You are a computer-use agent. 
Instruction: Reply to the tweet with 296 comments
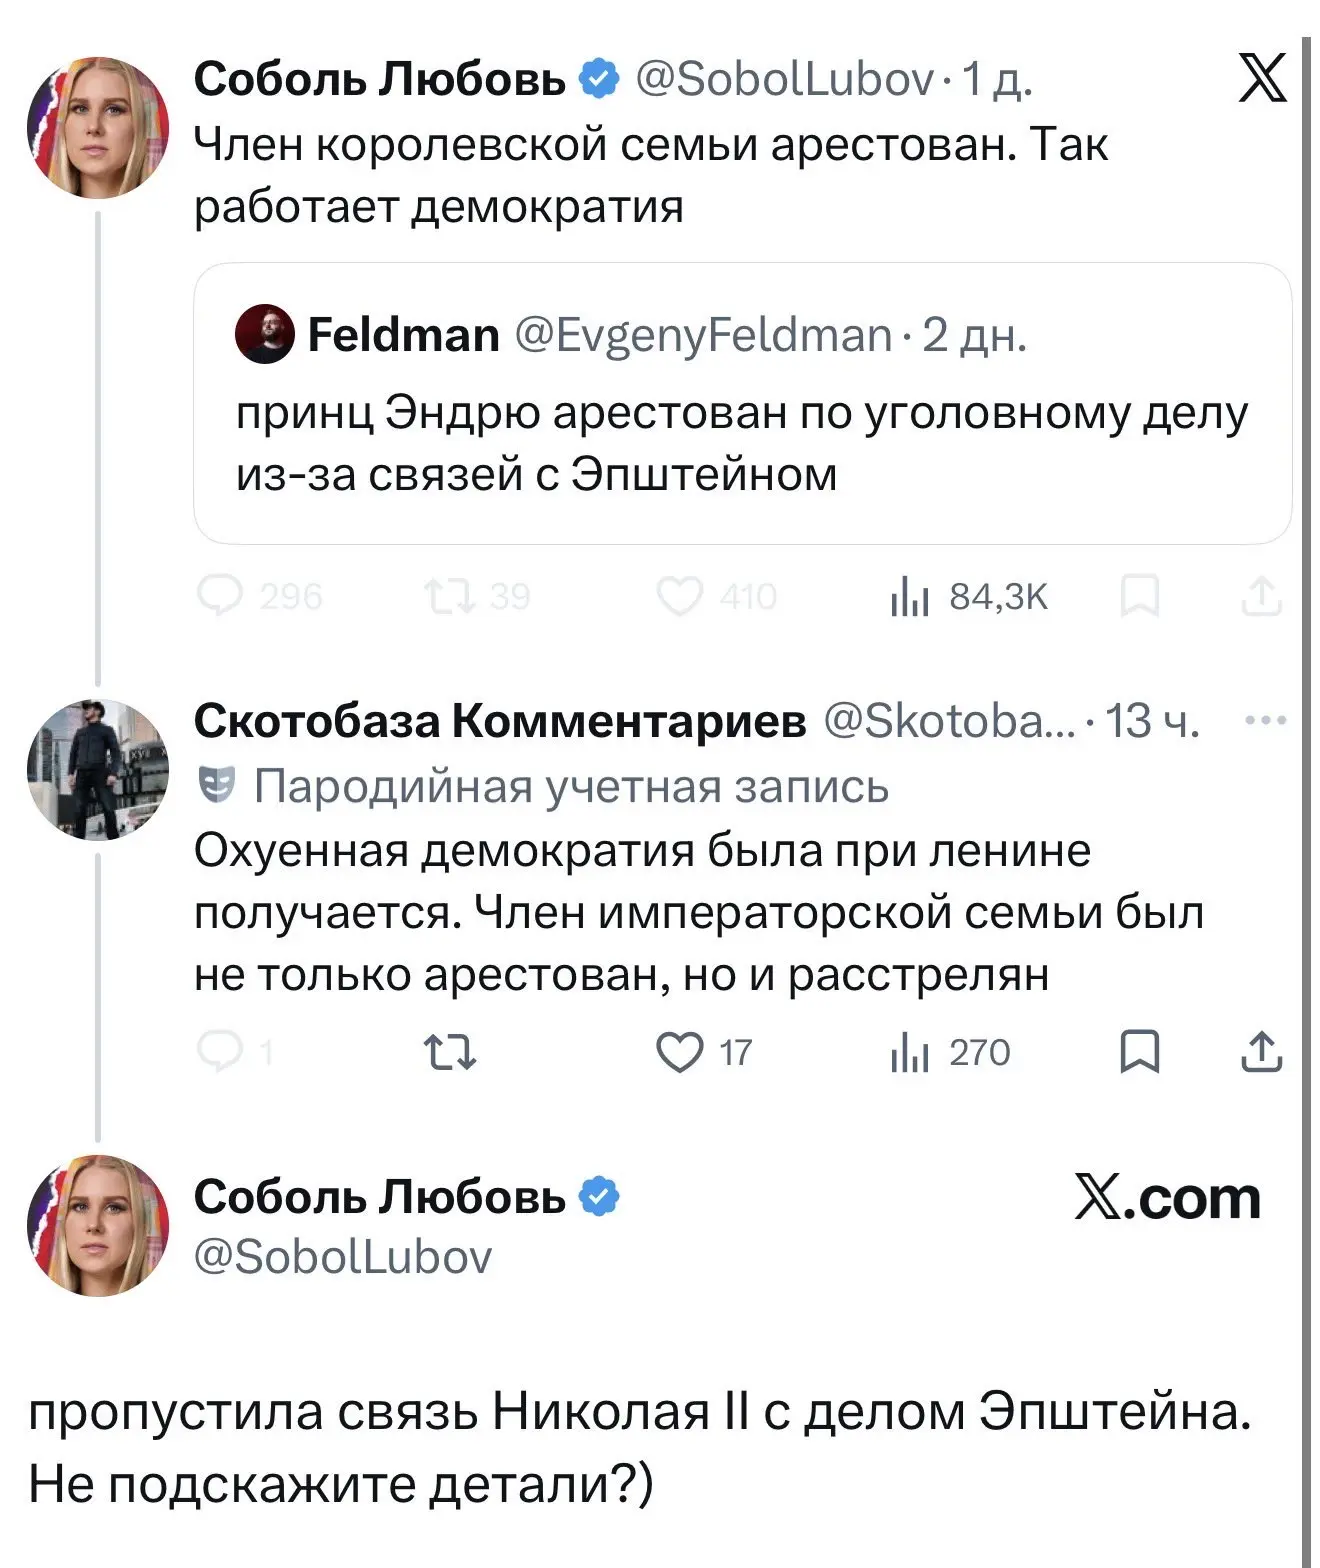click(x=218, y=597)
